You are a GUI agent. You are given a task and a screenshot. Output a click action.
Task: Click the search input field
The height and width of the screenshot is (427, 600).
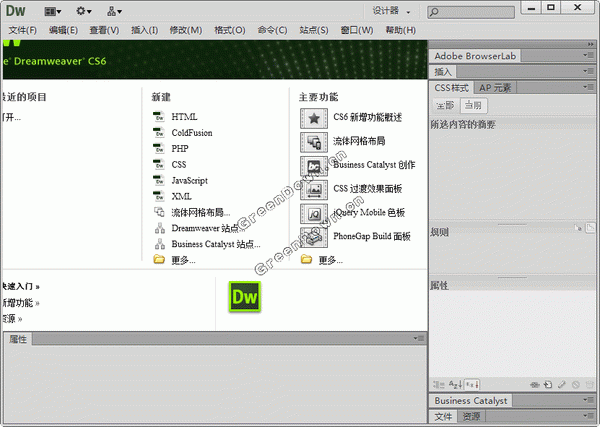(x=471, y=12)
